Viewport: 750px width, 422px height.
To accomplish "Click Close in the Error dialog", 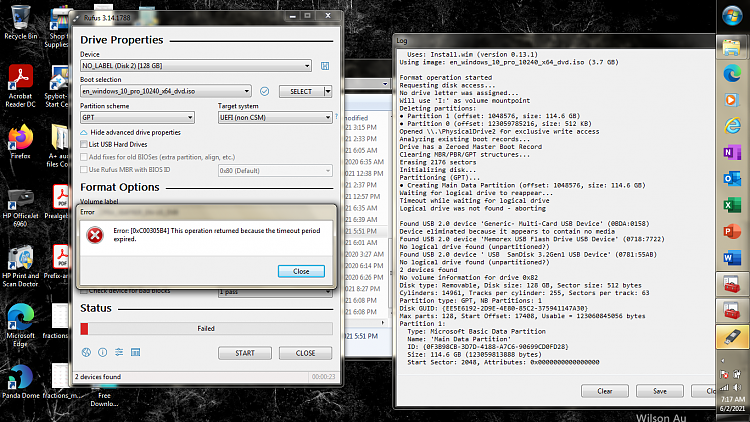I will 301,271.
